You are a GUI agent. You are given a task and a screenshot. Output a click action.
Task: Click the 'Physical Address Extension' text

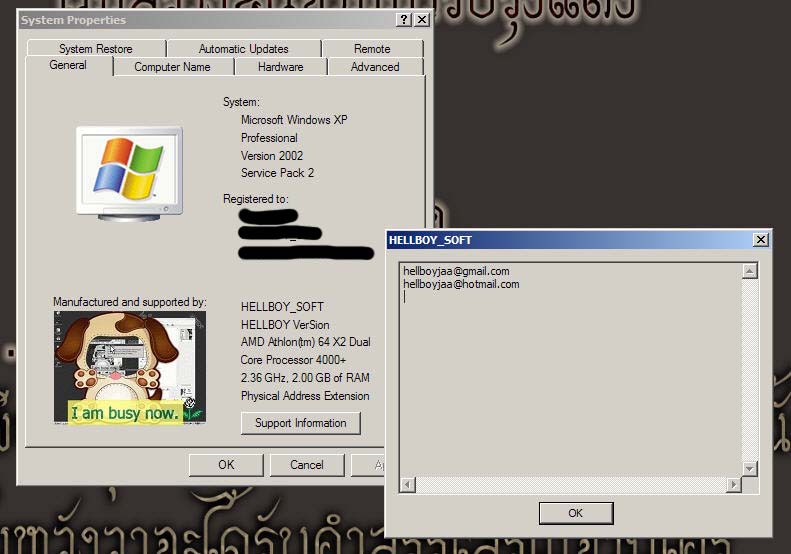click(x=305, y=396)
